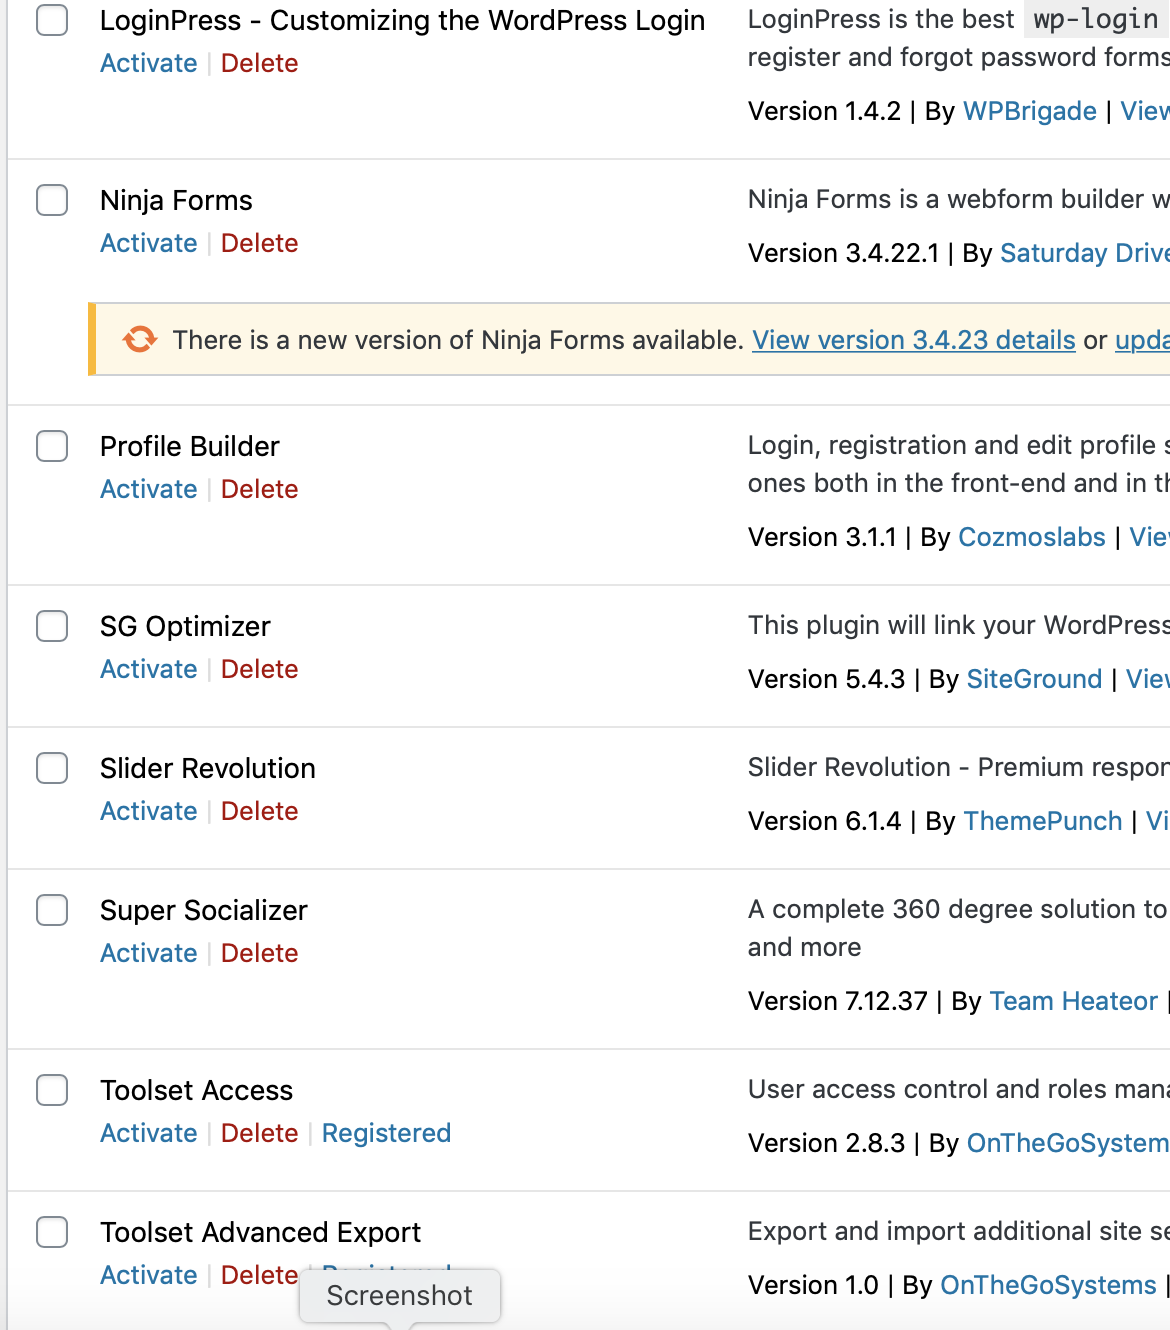Screen dimensions: 1170x1330
Task: Delete Toolset Access plugin
Action: point(260,1133)
